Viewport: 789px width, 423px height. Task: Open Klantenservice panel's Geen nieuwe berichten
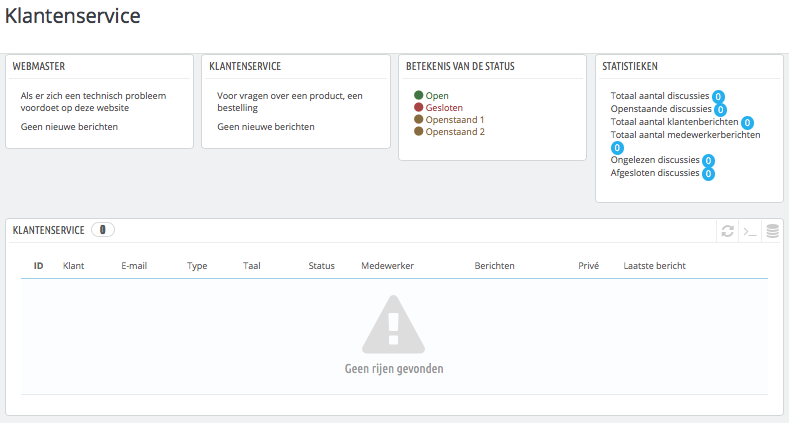point(266,127)
